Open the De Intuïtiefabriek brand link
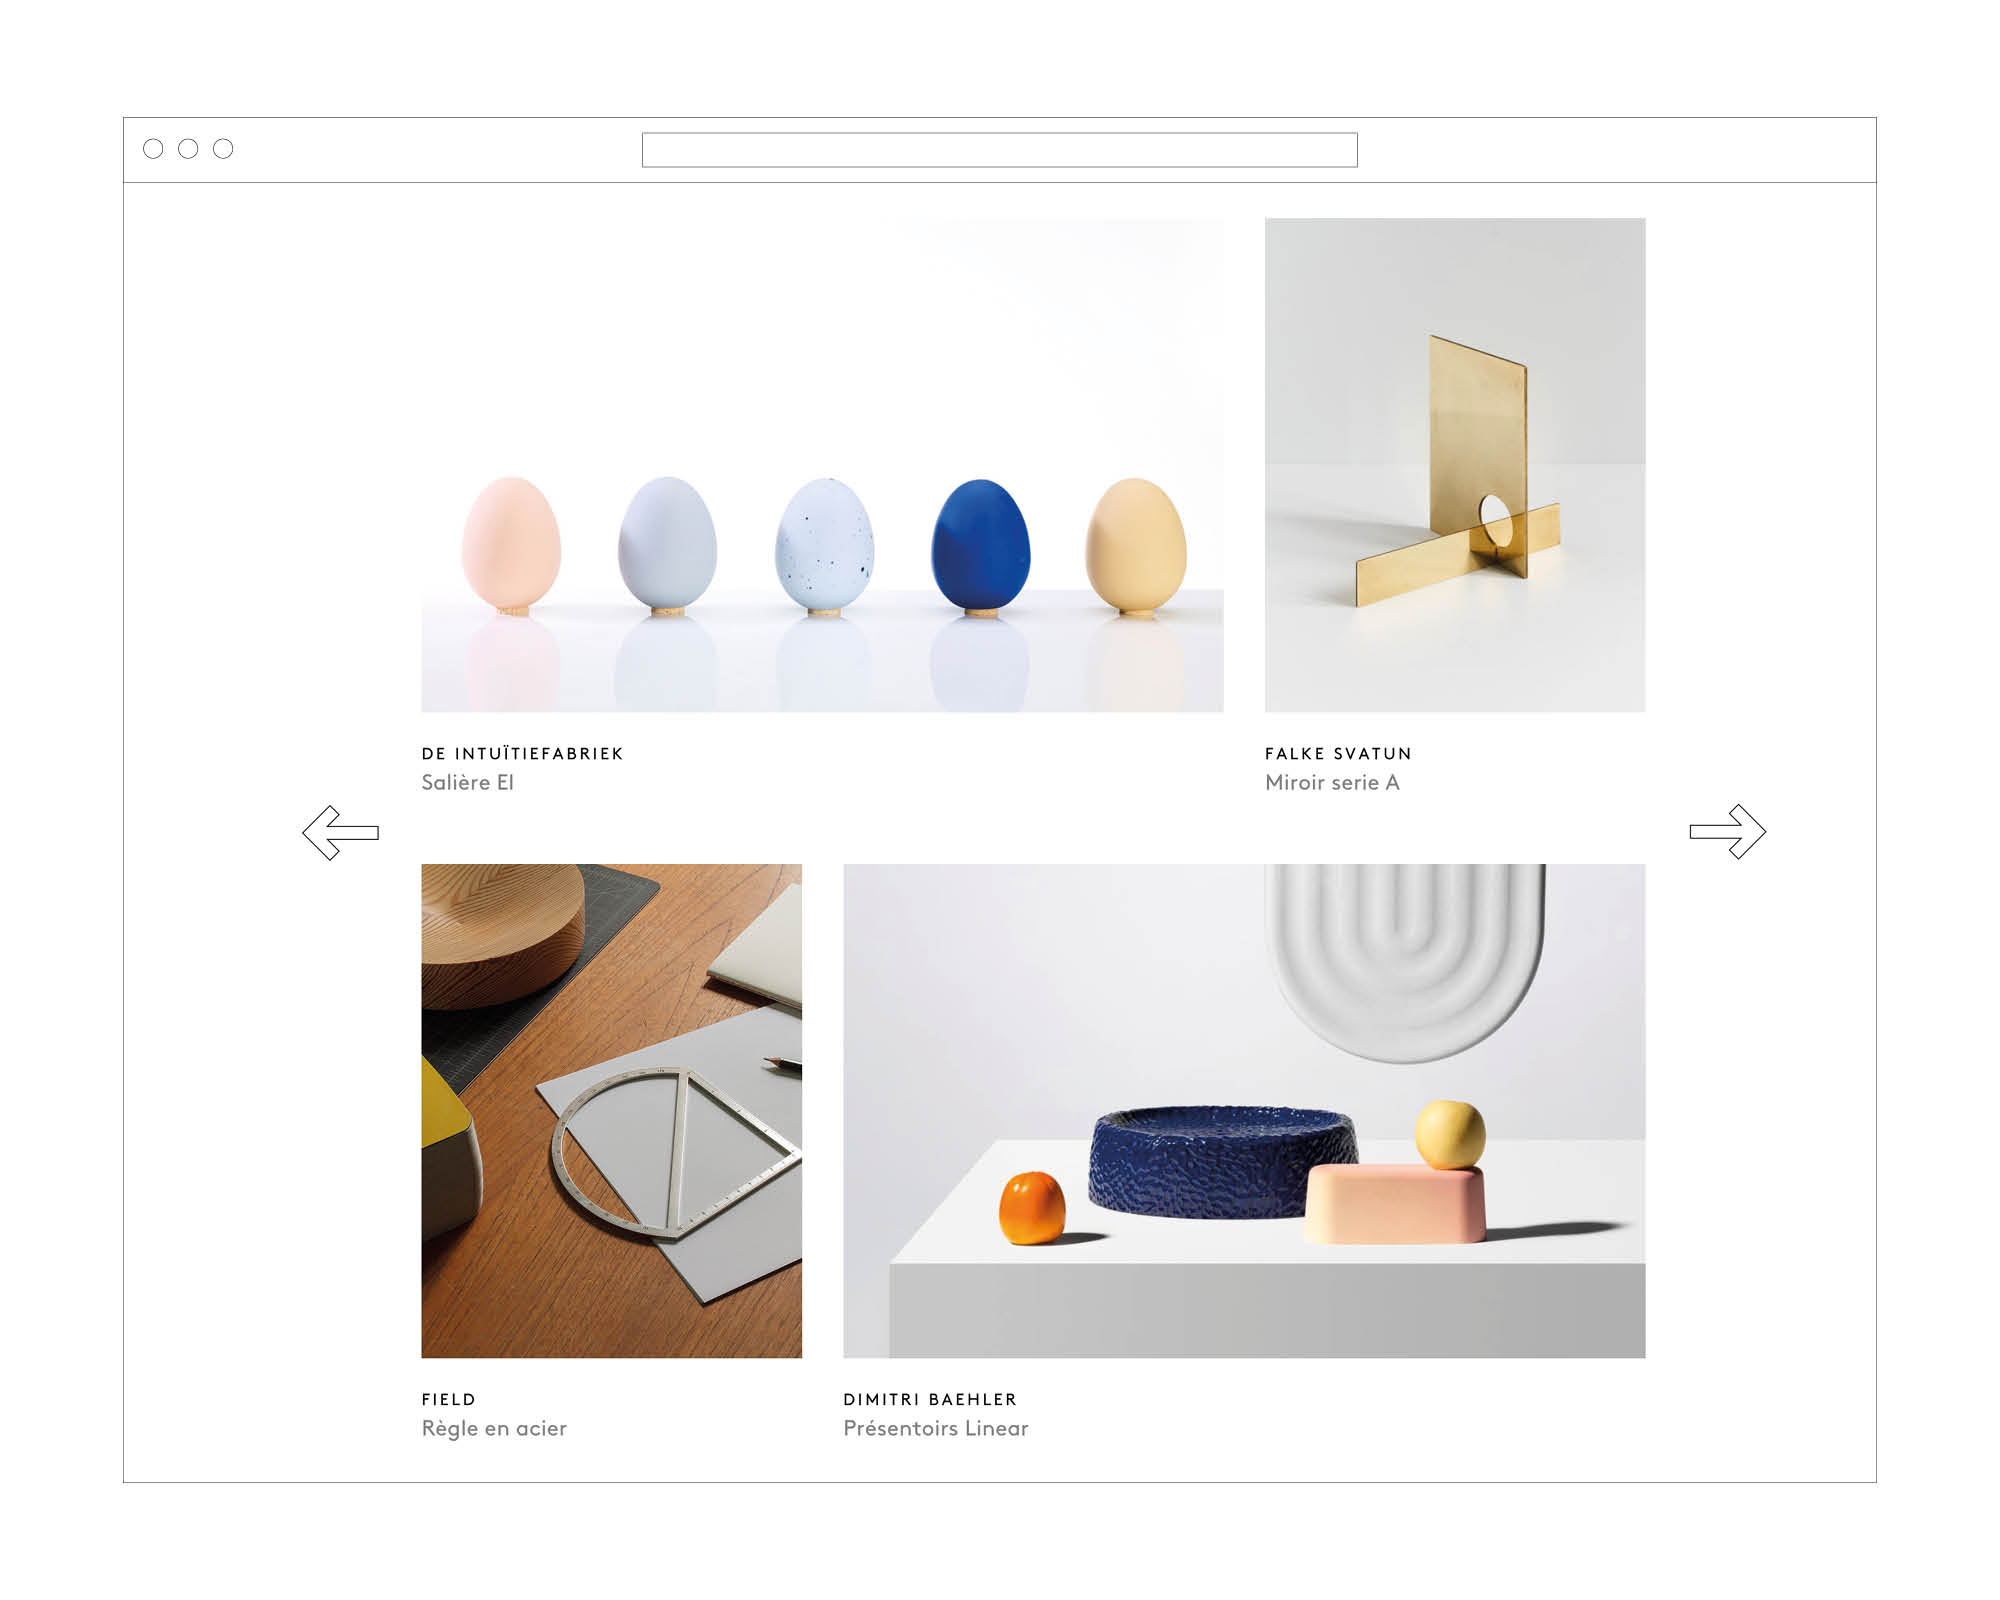This screenshot has height=1600, width=2000. (x=522, y=754)
